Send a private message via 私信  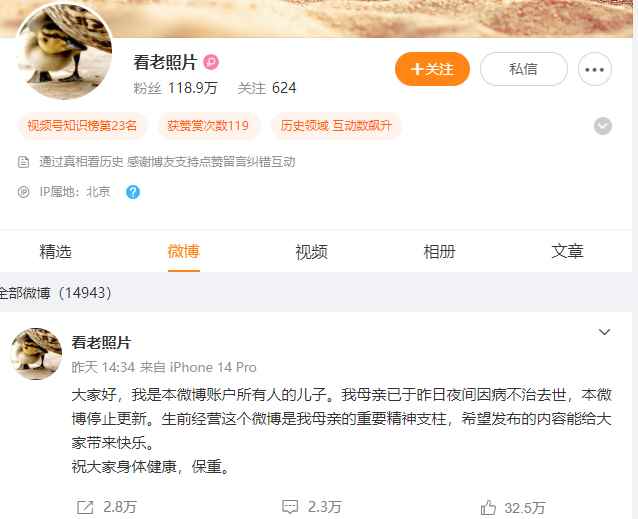(x=524, y=69)
